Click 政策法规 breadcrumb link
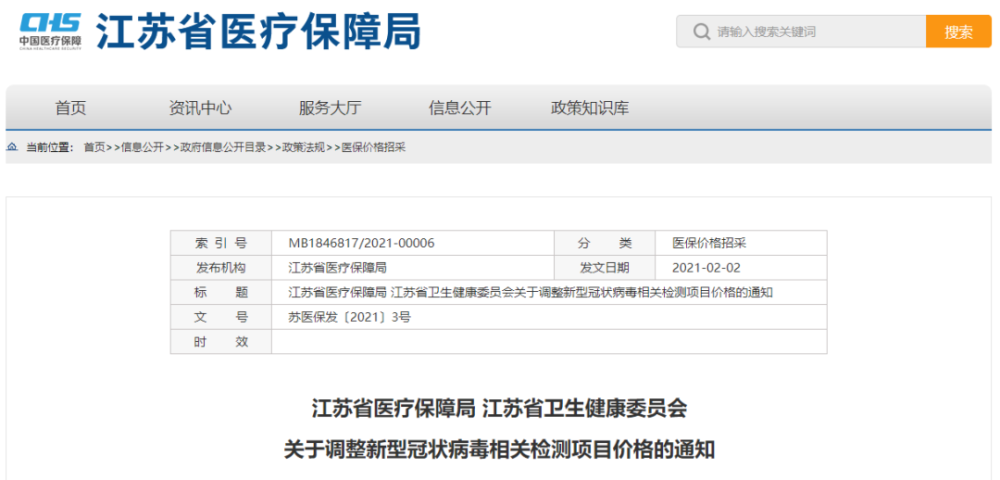 pos(304,147)
